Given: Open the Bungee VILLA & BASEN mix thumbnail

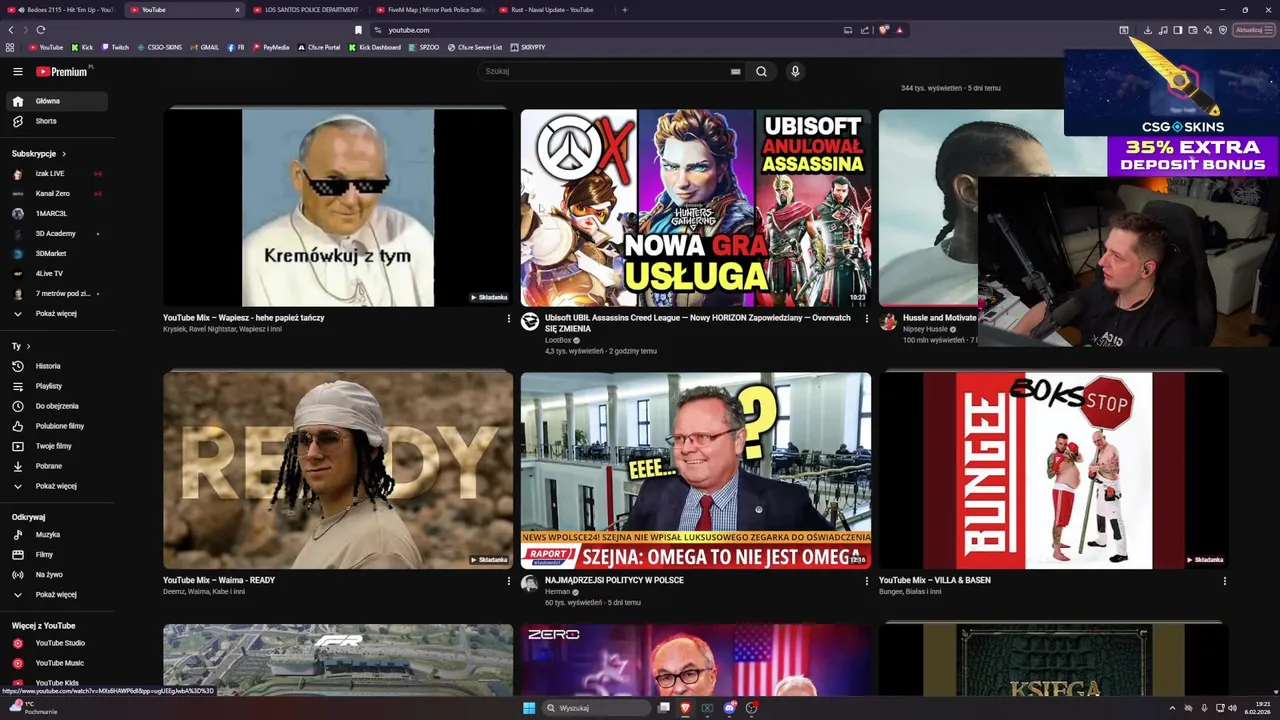Looking at the screenshot, I should (1053, 470).
